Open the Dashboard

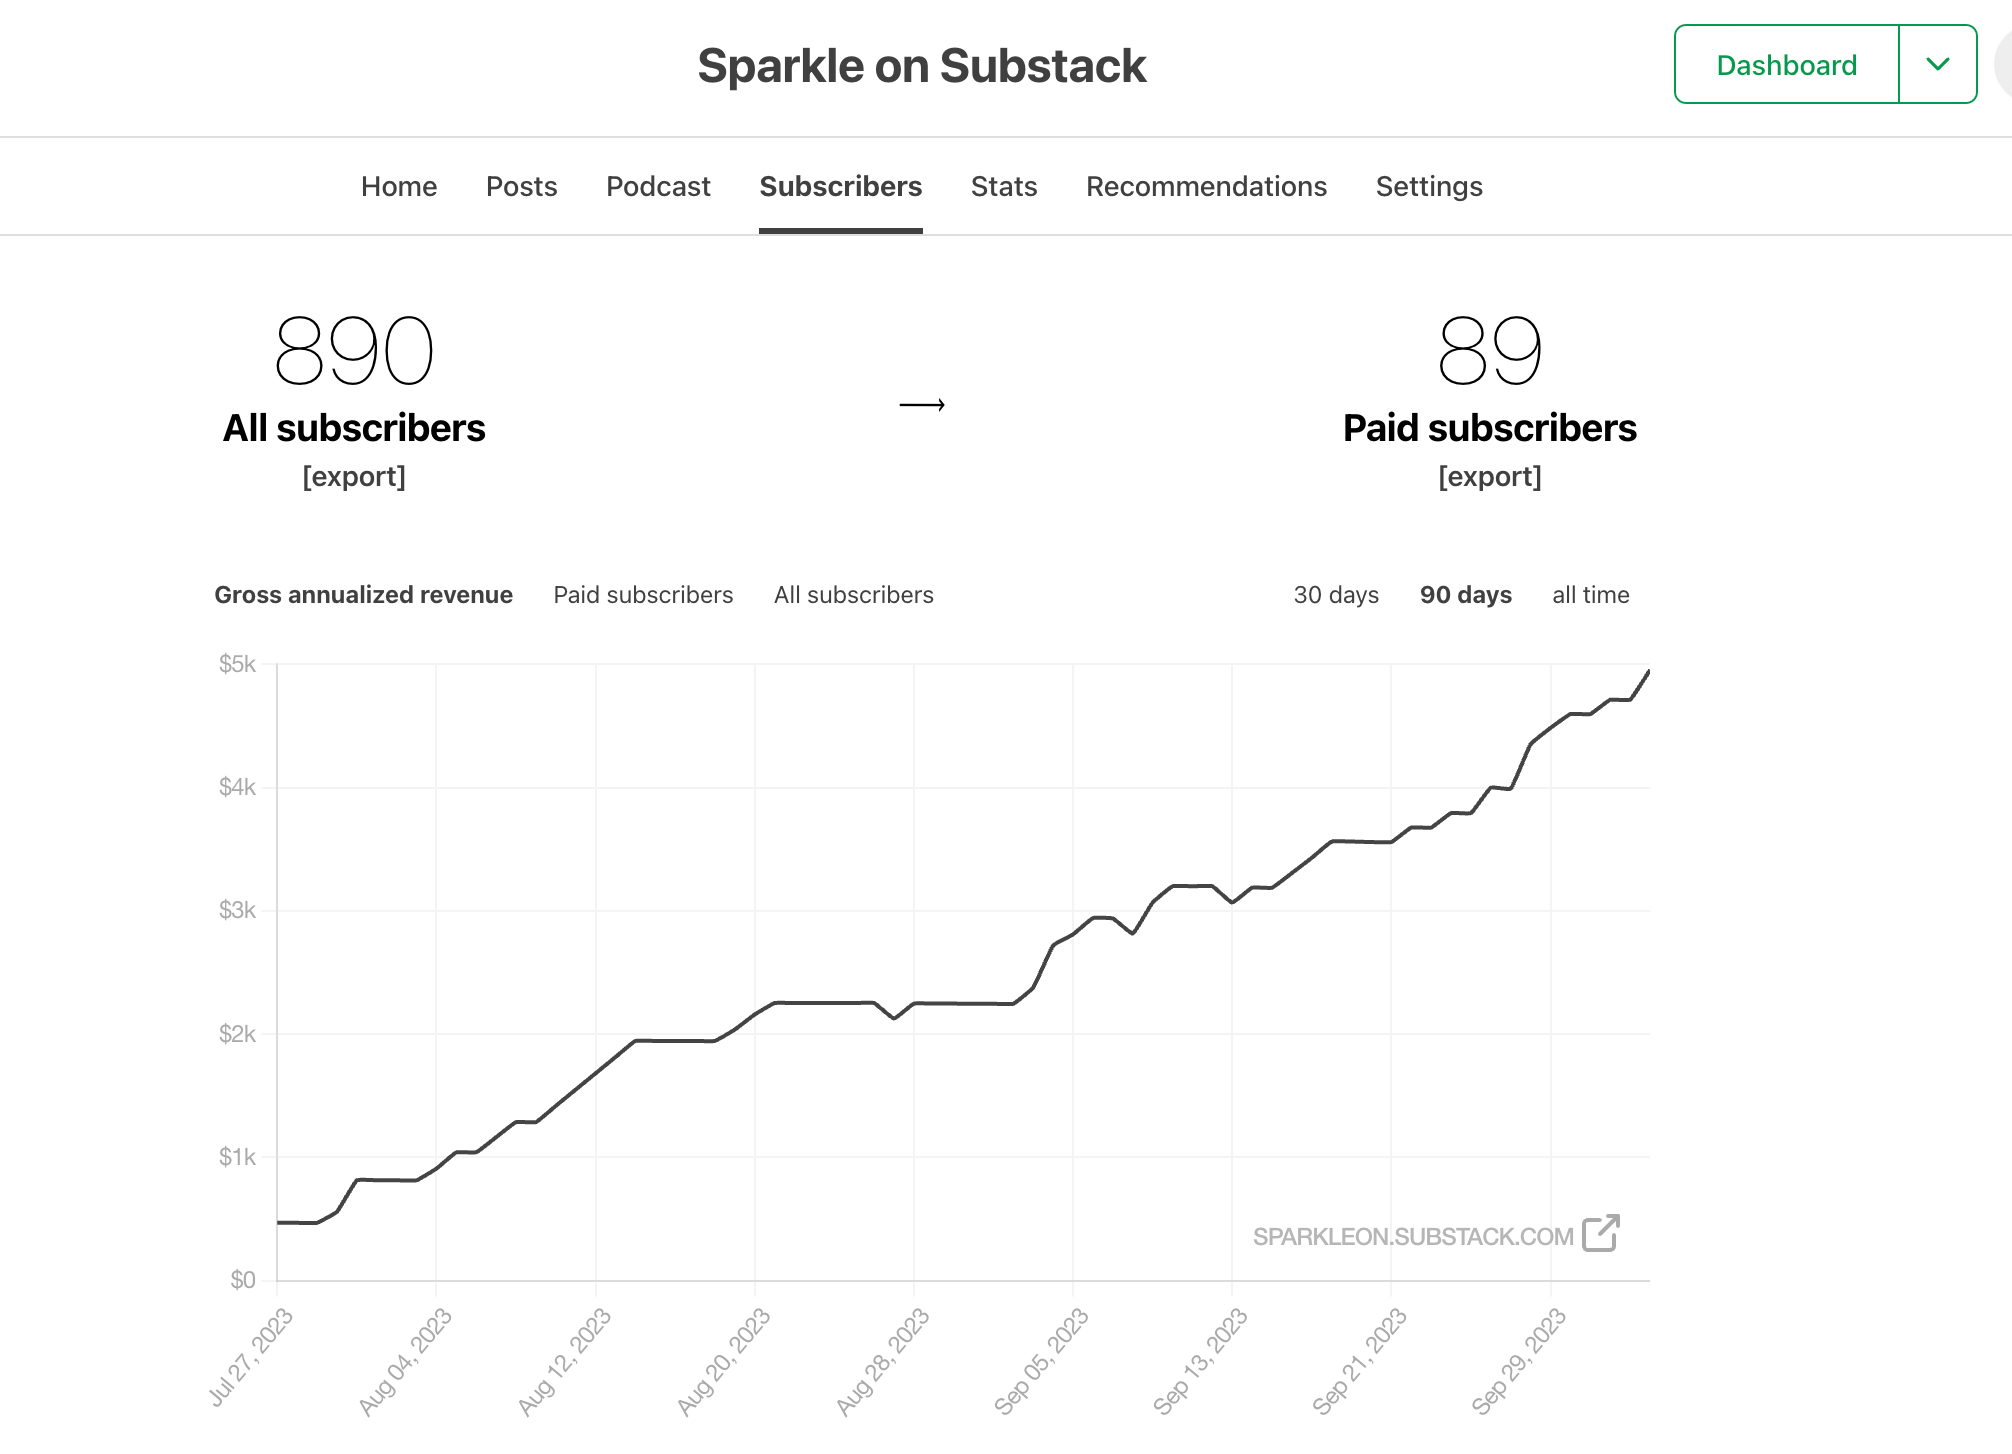[x=1785, y=64]
